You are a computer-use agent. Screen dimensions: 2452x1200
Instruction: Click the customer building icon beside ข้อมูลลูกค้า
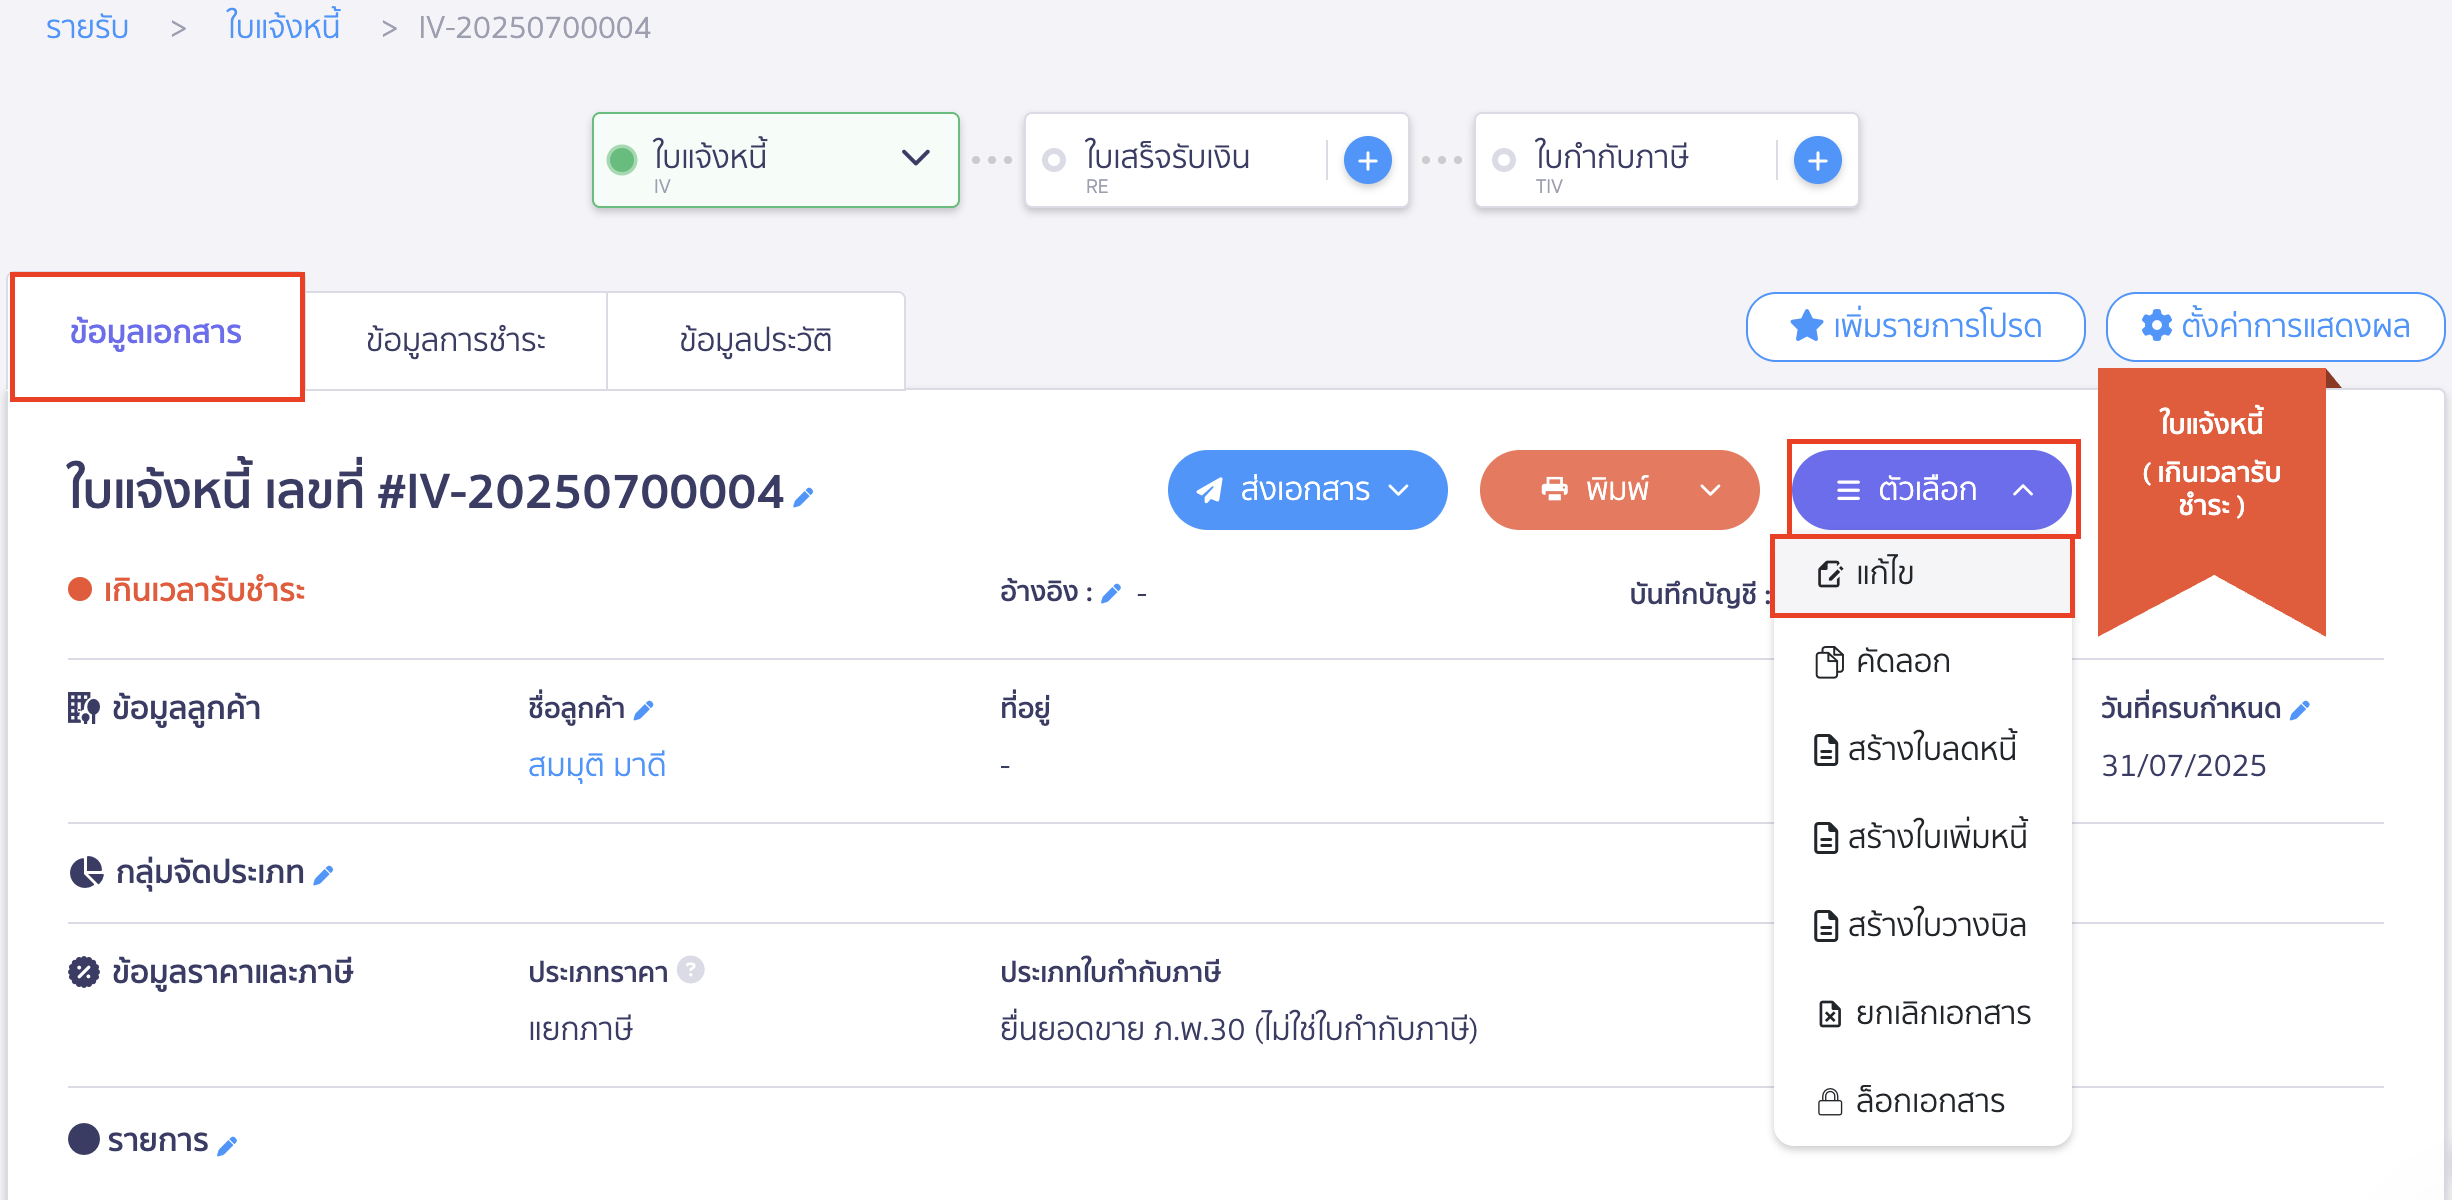point(84,708)
